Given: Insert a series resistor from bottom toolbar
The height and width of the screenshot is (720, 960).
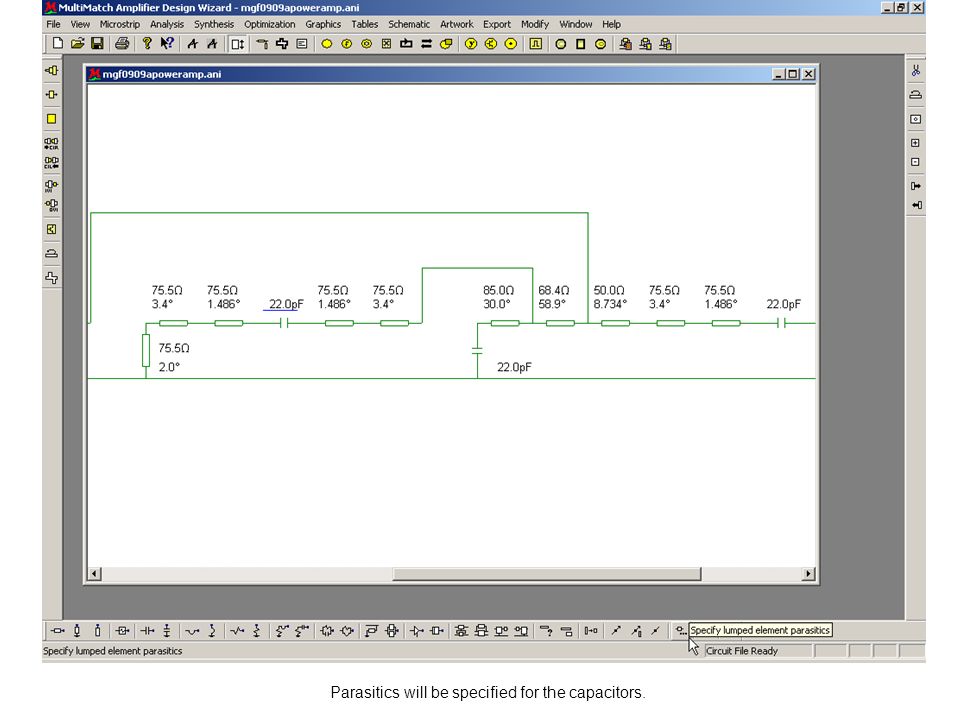Looking at the screenshot, I should [237, 631].
